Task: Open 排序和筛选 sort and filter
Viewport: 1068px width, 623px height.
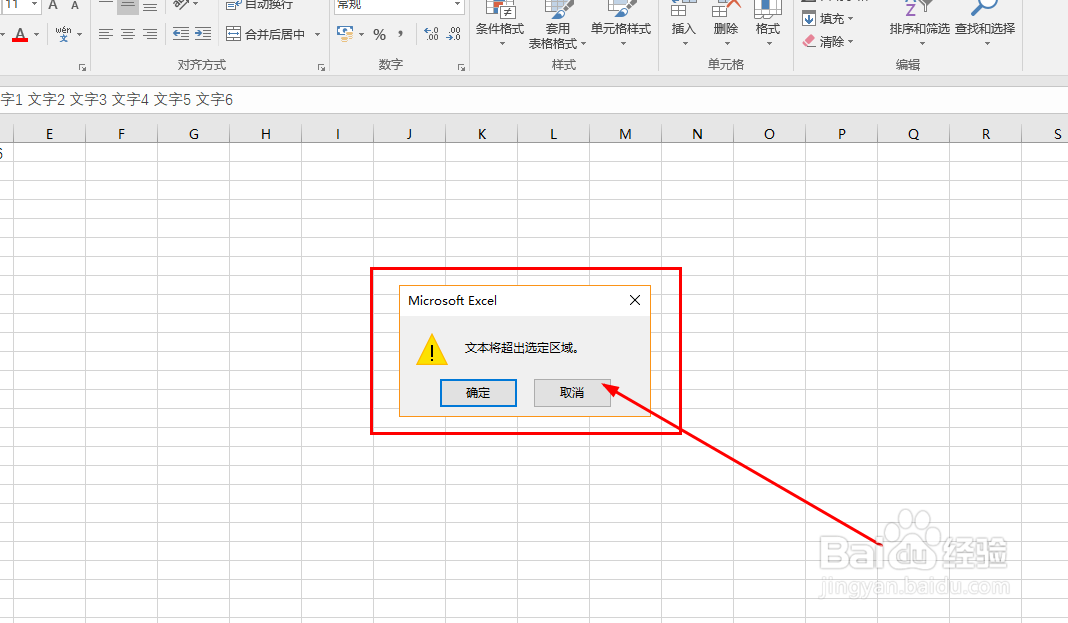Action: 919,25
